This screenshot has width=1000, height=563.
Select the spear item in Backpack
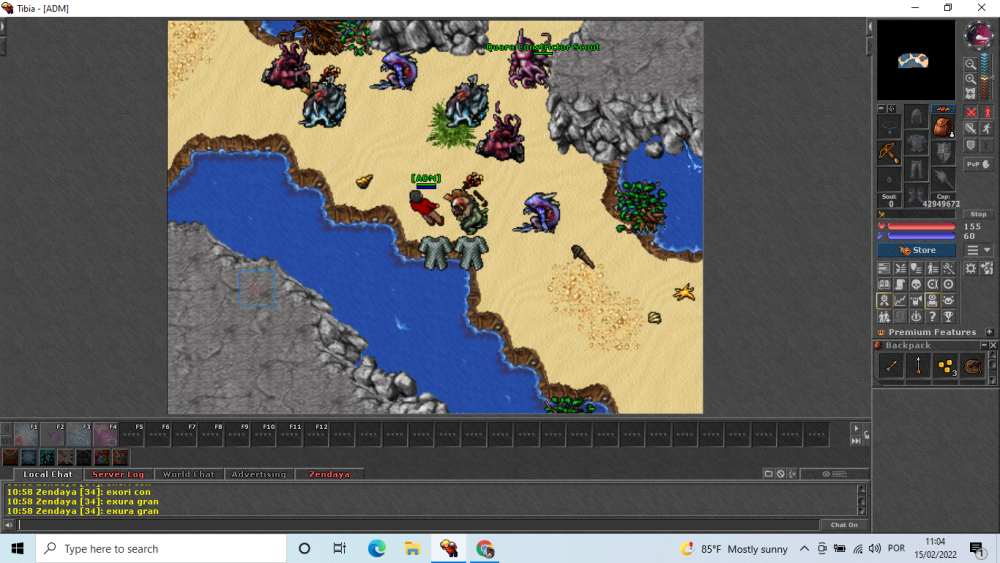[x=892, y=366]
